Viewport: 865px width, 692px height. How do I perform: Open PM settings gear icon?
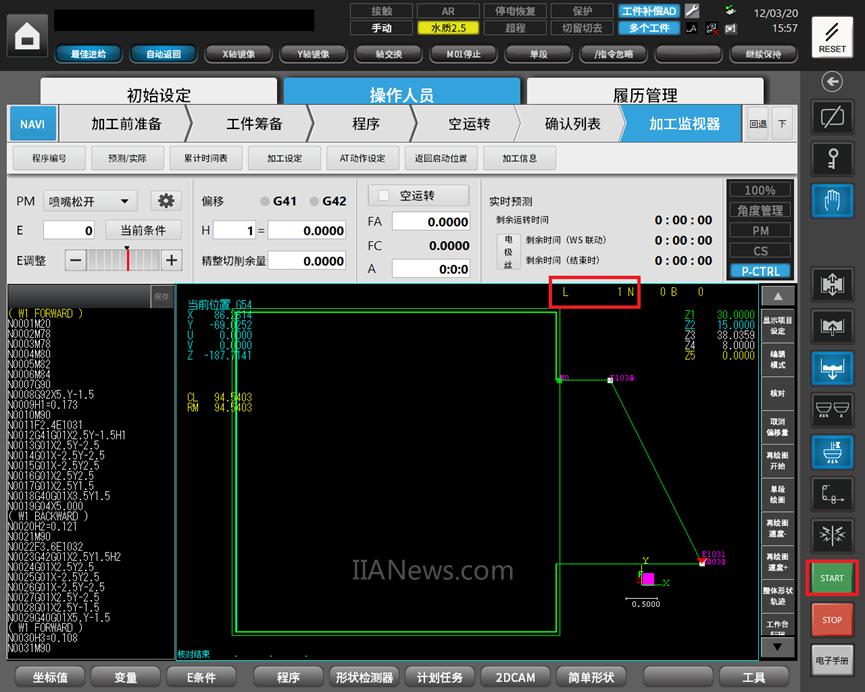tap(163, 201)
